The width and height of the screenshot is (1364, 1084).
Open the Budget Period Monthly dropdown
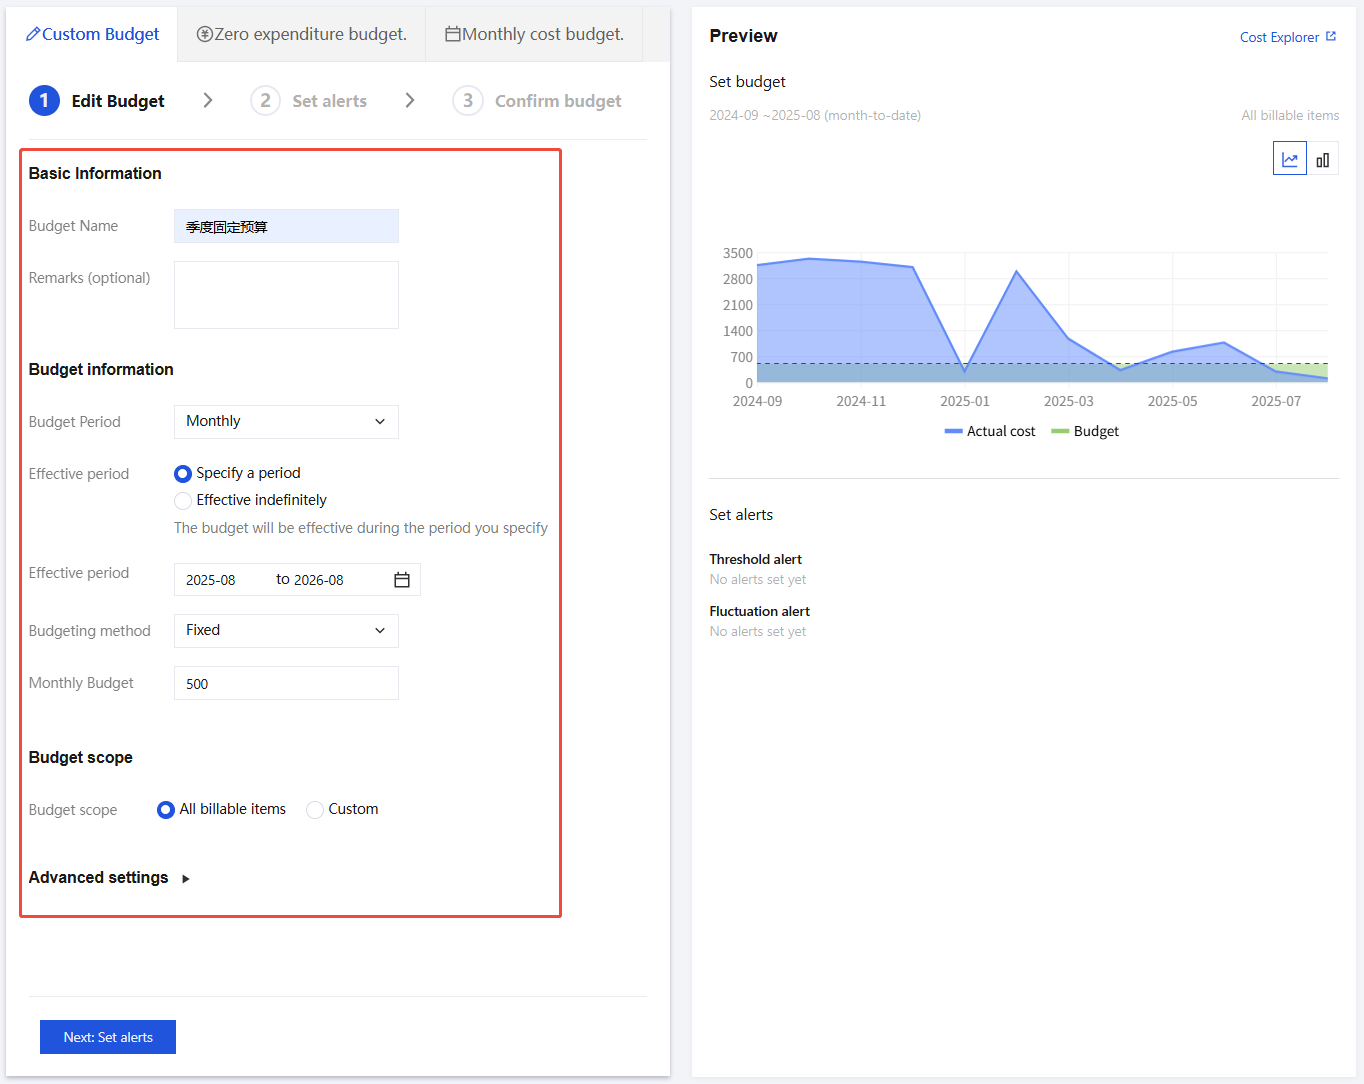(x=286, y=422)
